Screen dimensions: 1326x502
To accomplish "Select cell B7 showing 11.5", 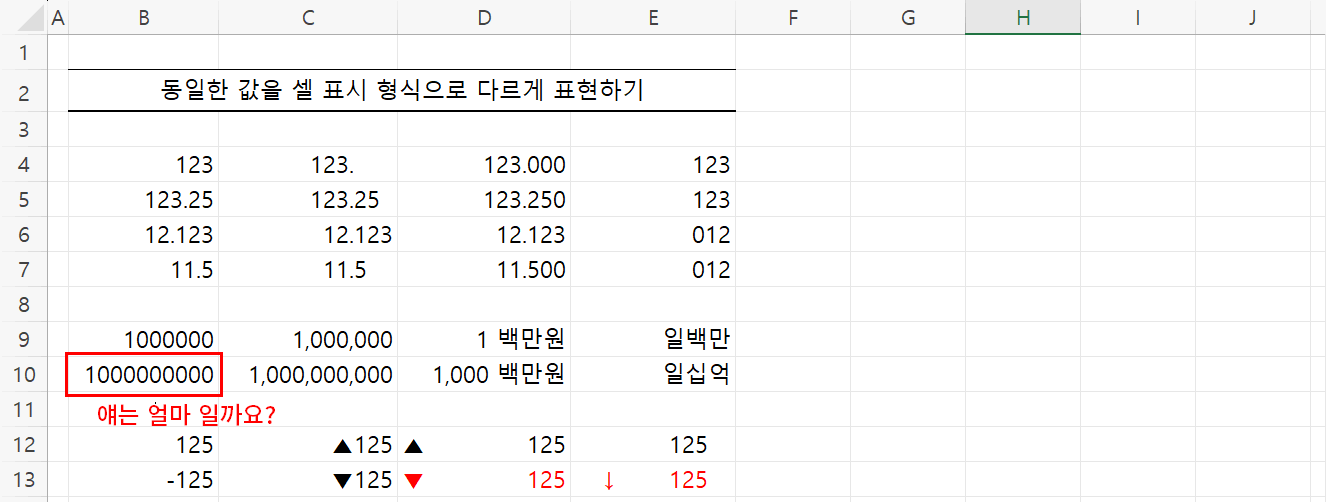I will (144, 270).
